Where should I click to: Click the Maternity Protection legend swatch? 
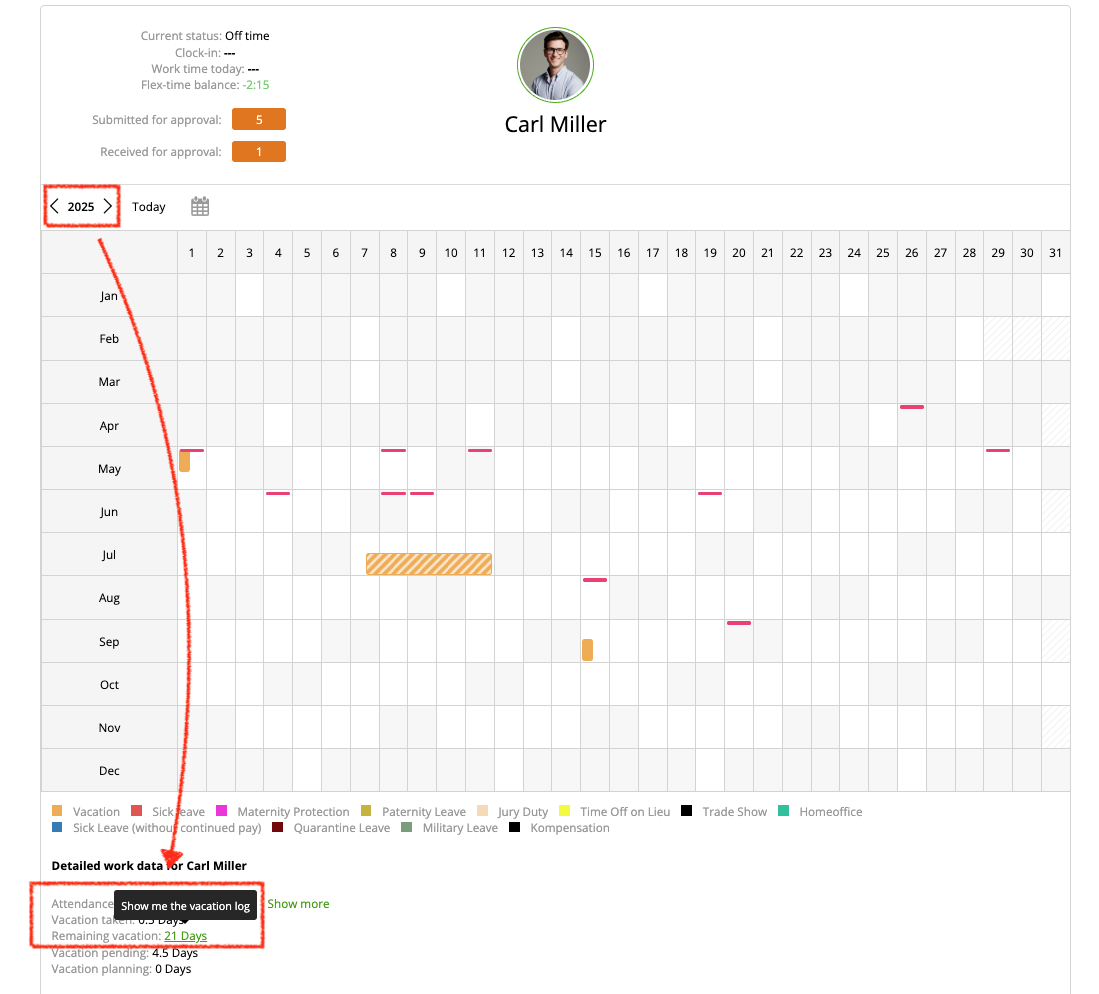(222, 812)
